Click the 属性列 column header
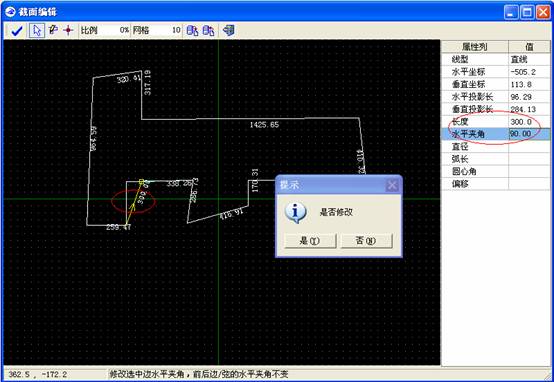Viewport: 554px width, 382px height. tap(475, 47)
